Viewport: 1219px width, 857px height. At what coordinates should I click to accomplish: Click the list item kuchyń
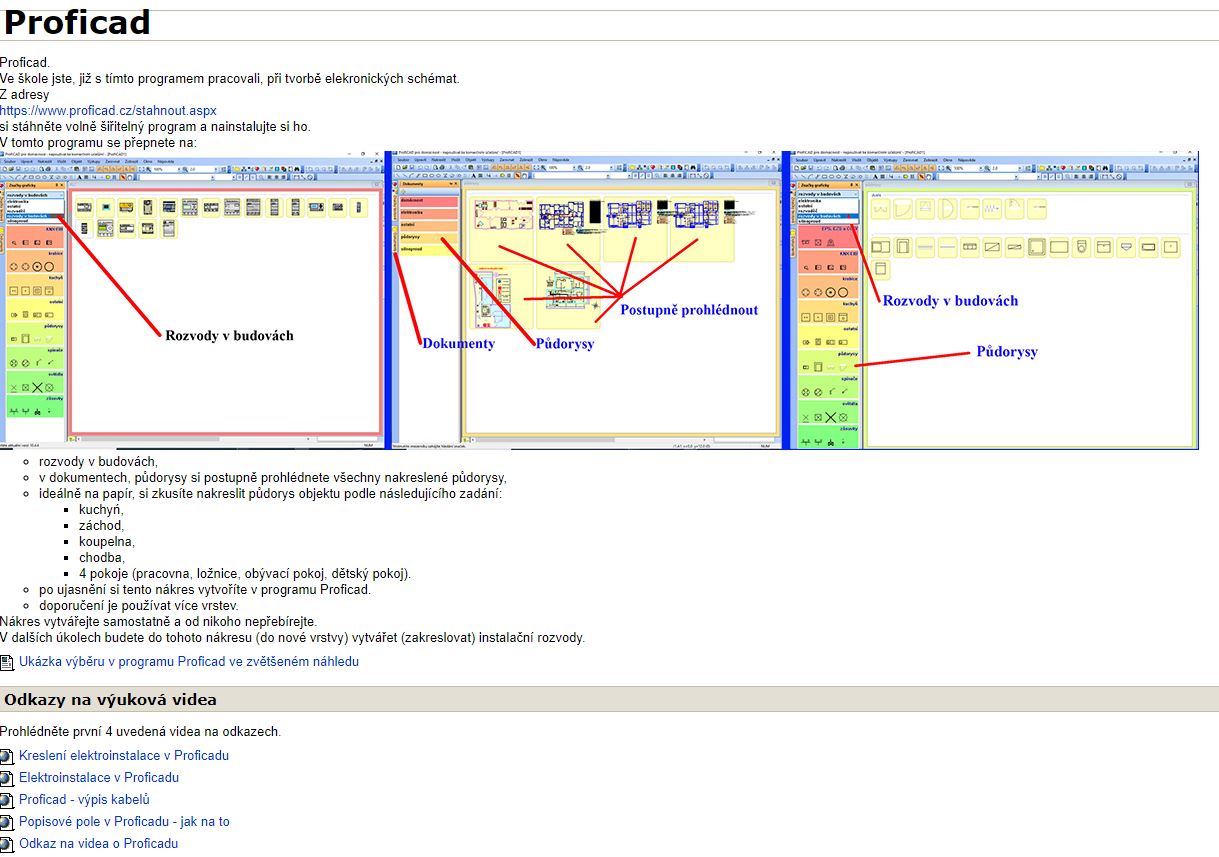coord(101,509)
